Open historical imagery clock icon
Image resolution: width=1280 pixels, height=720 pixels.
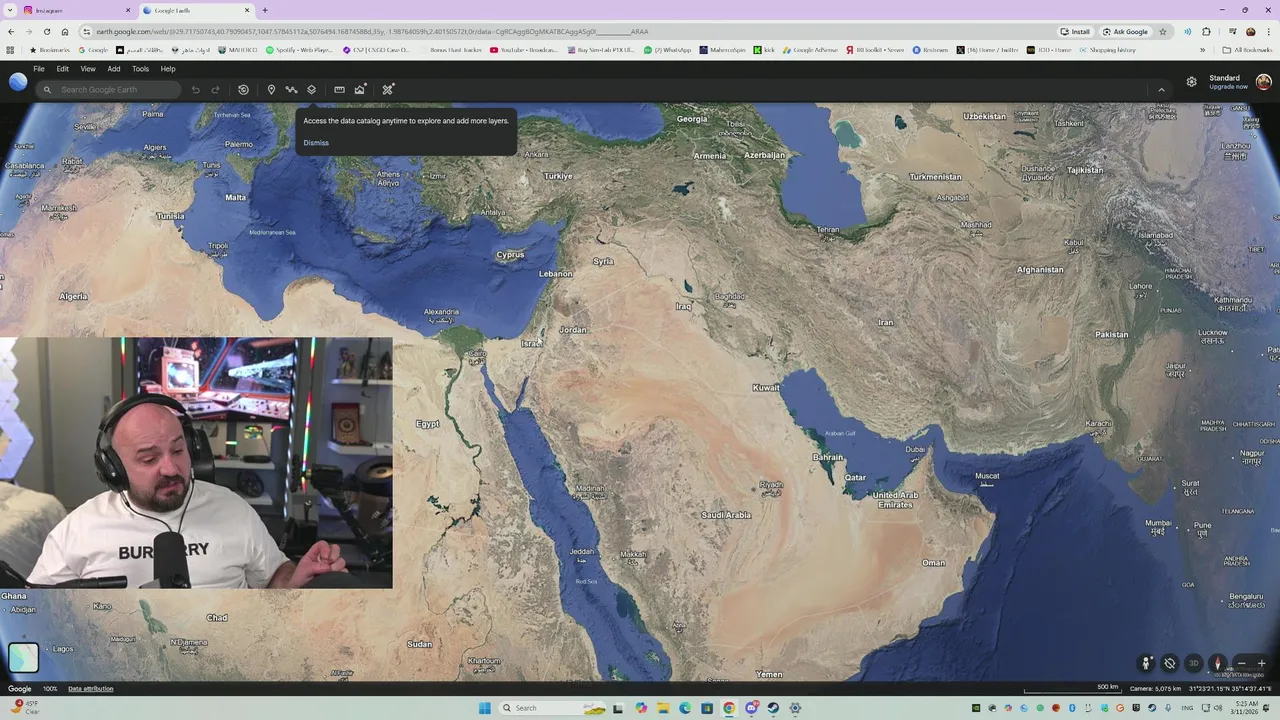[243, 90]
